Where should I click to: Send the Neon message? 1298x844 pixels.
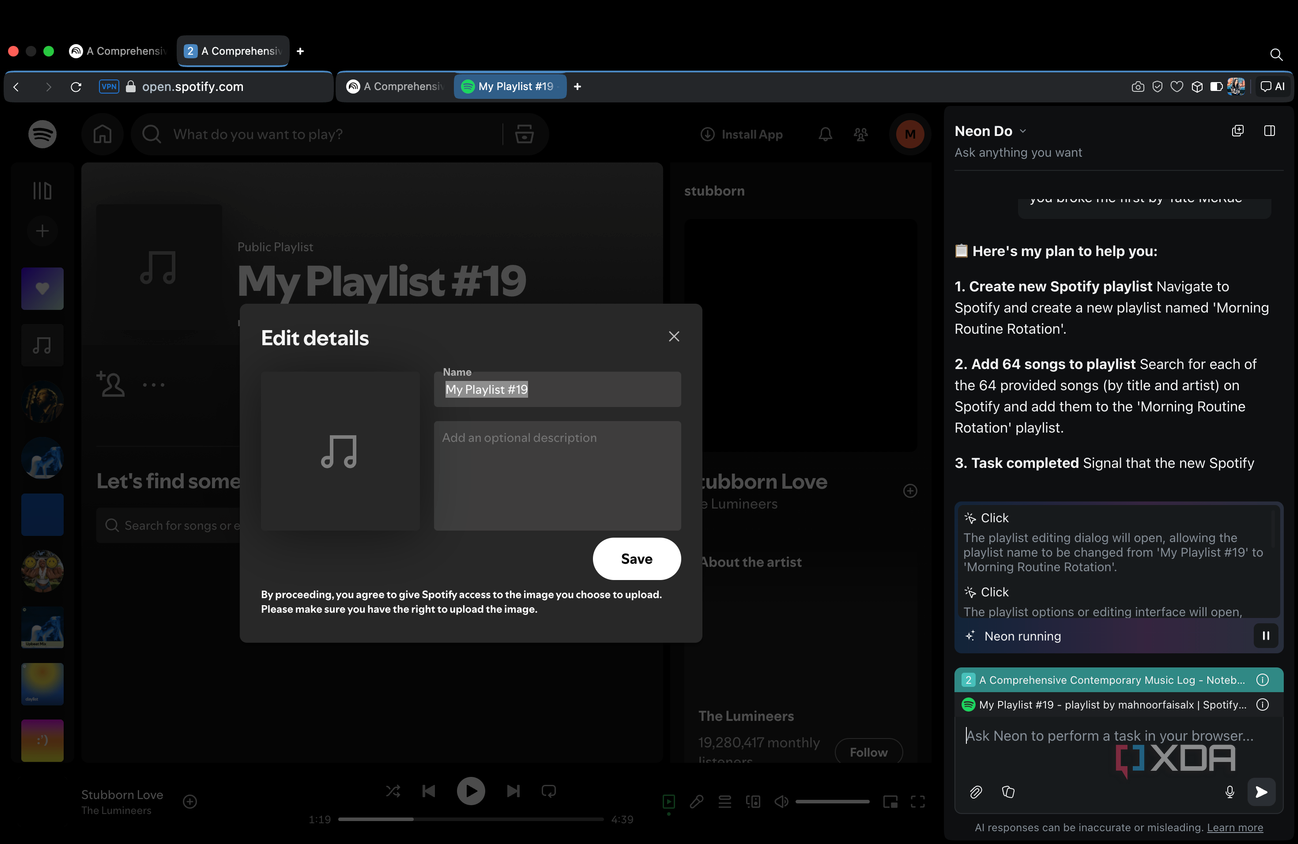click(1262, 792)
